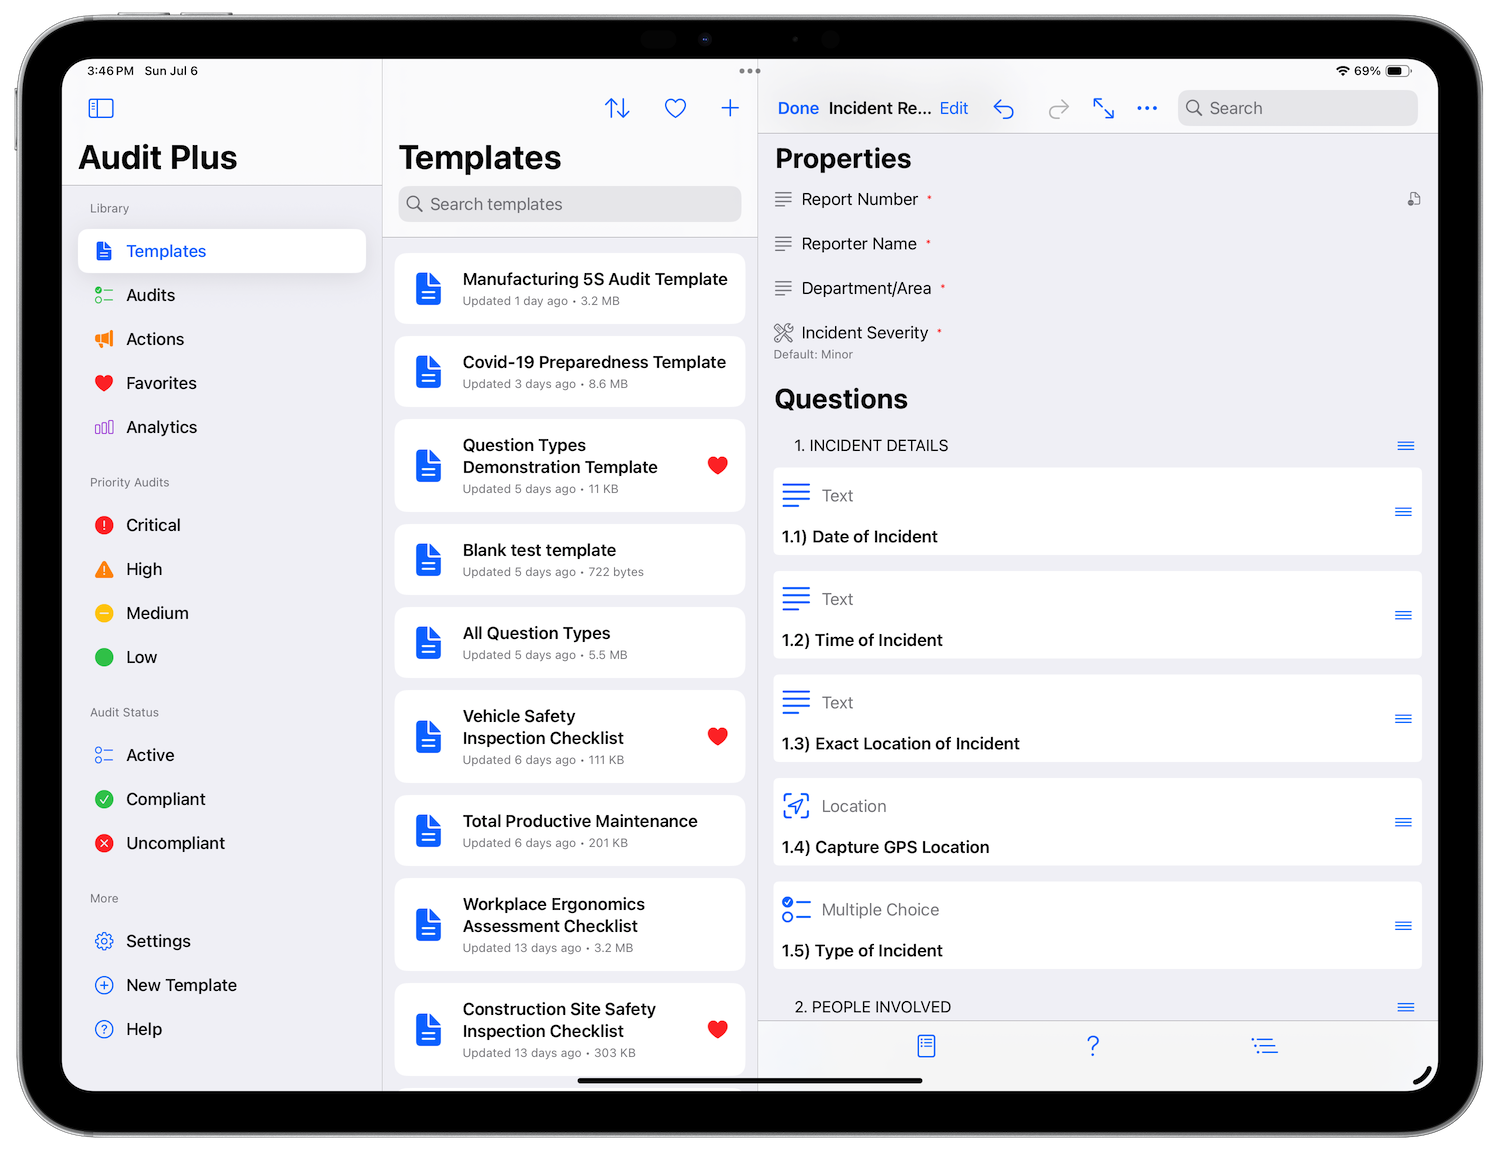Image resolution: width=1500 pixels, height=1150 pixels.
Task: Open Workplace Ergonomics Assessment Checklist
Action: (570, 924)
